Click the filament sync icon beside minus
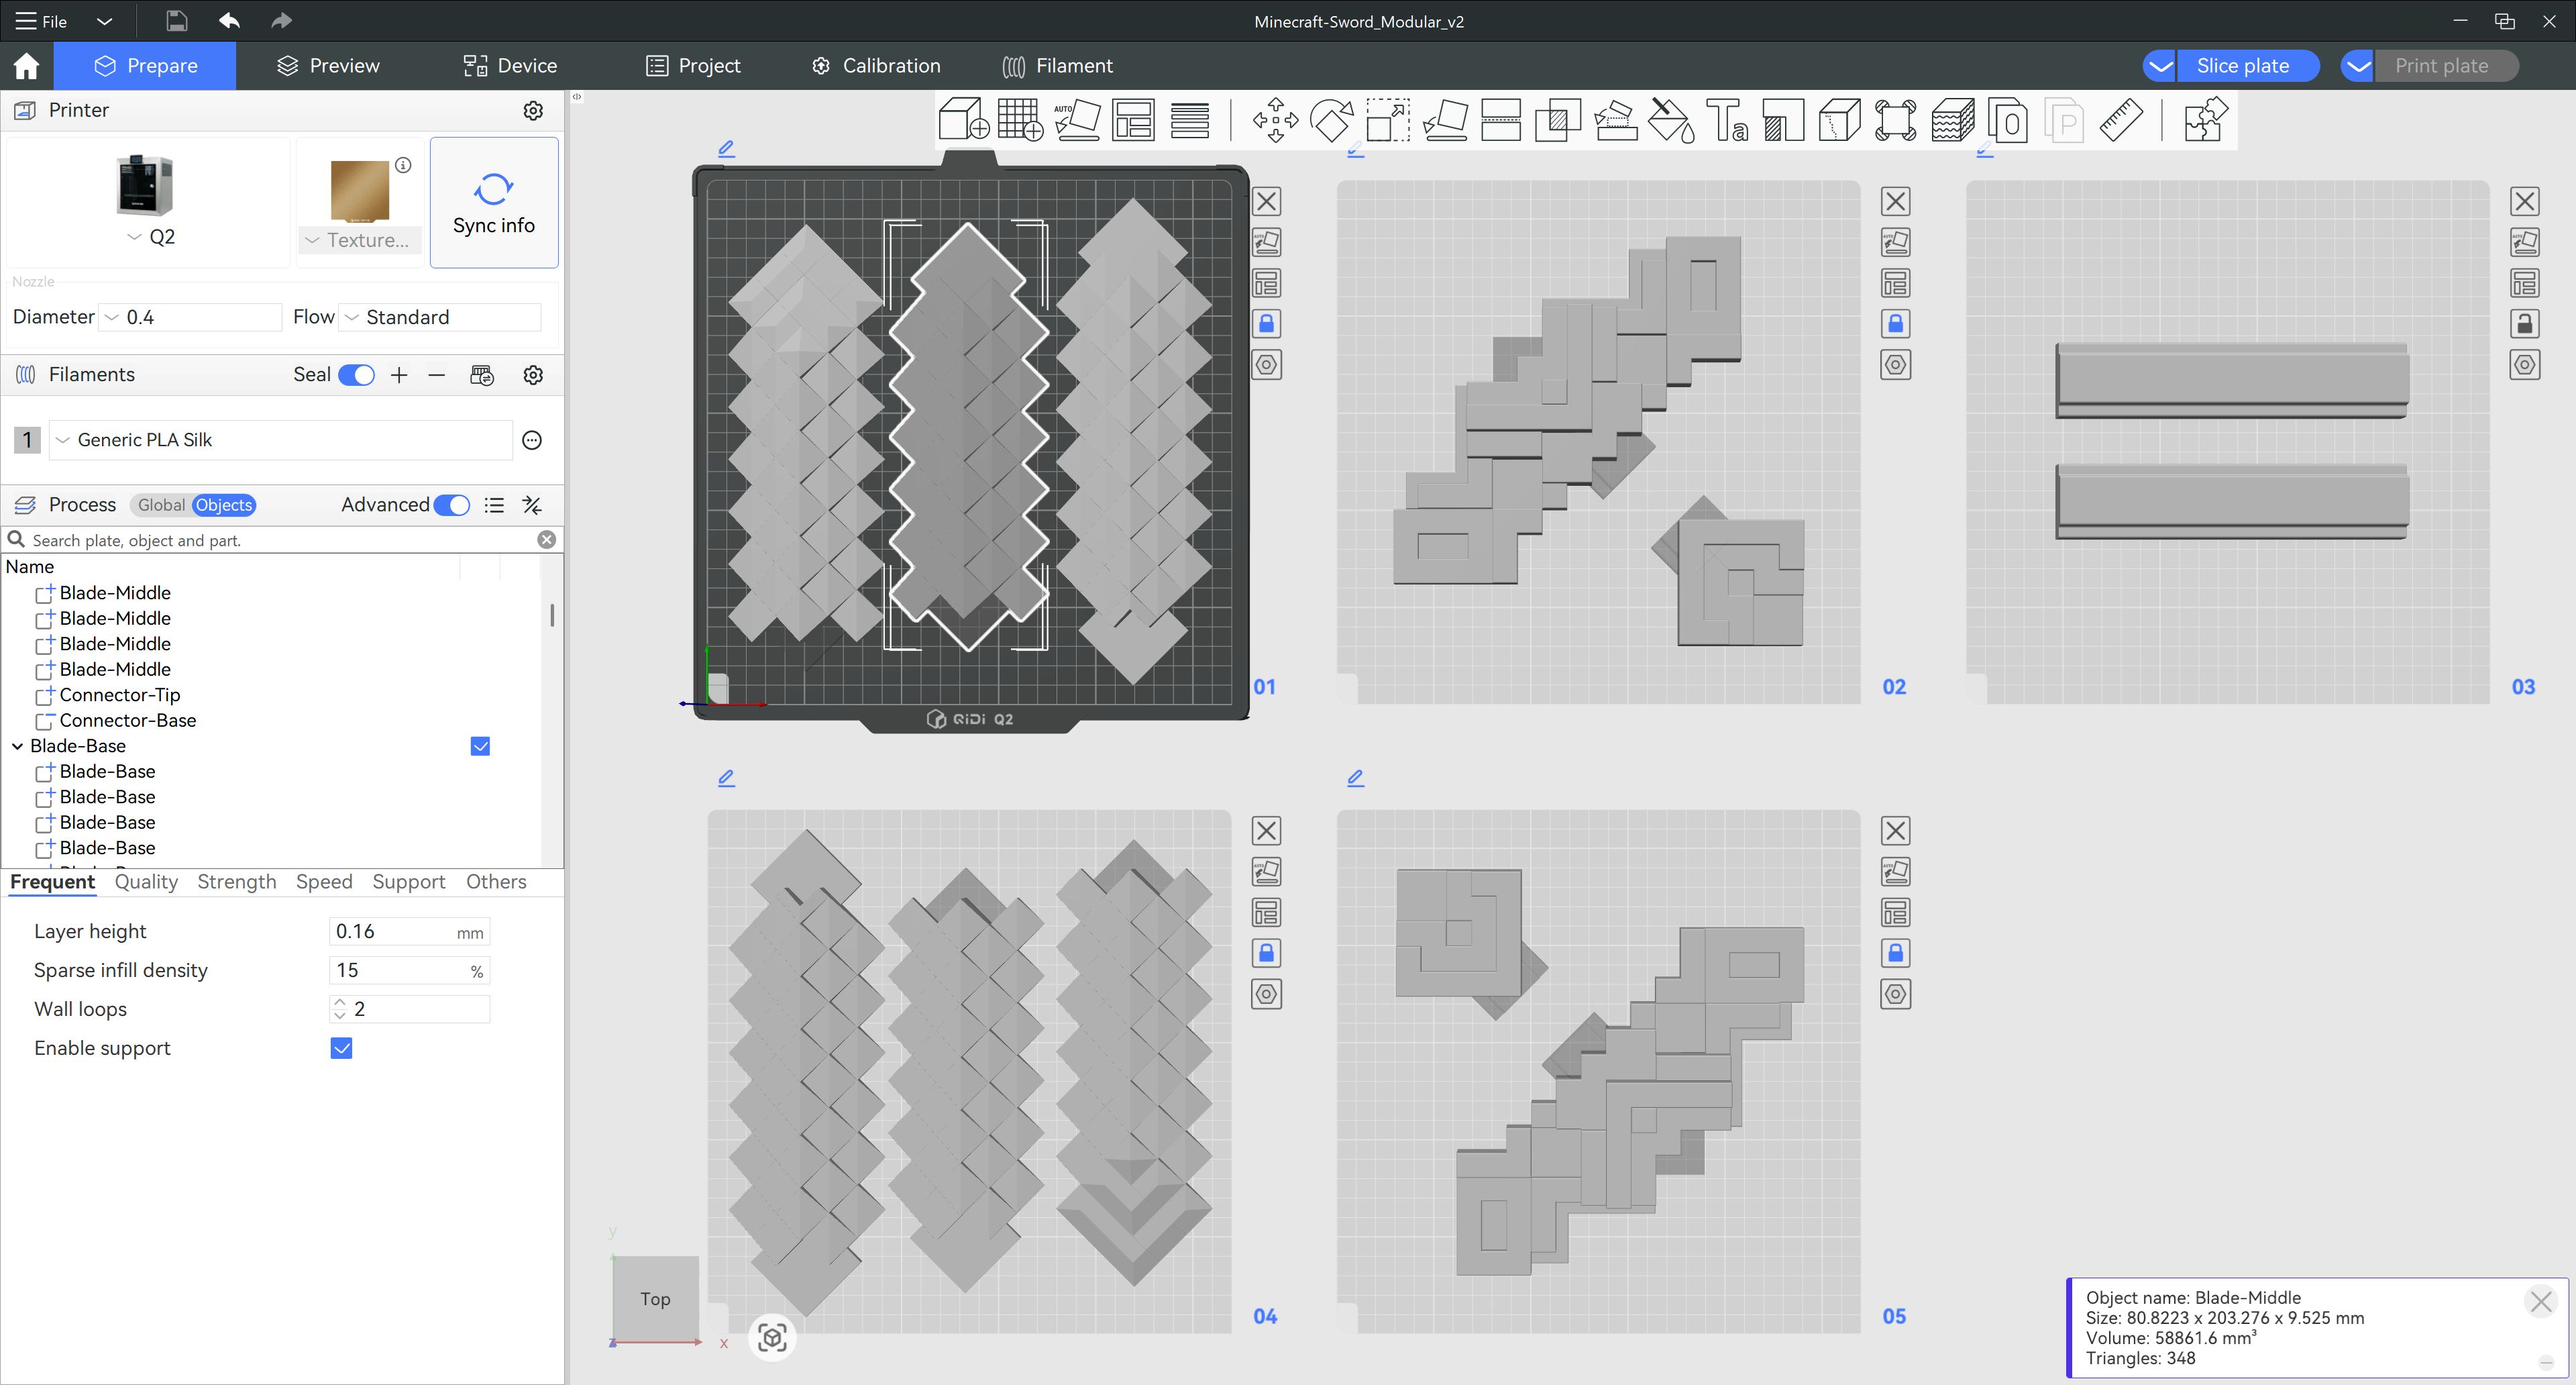 [x=482, y=375]
